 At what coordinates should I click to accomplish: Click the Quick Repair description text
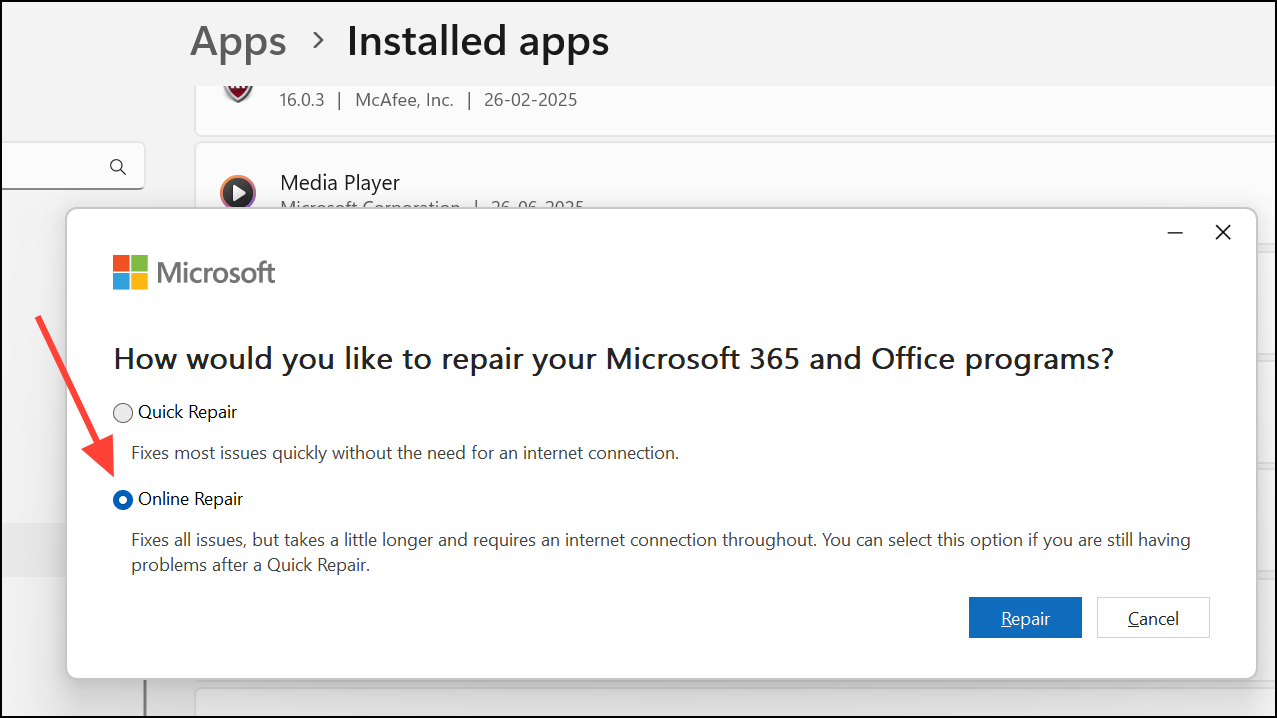pos(405,453)
